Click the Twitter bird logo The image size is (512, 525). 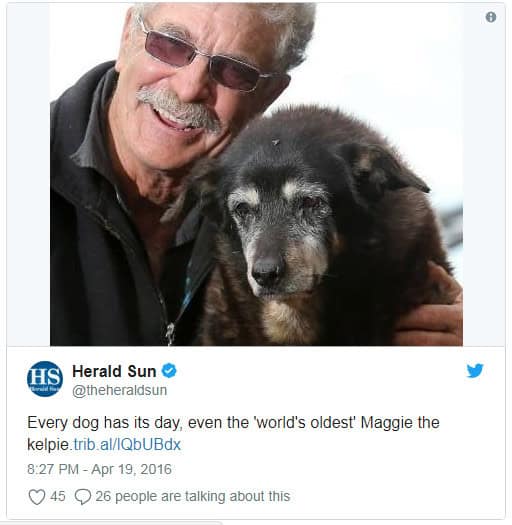coord(475,371)
